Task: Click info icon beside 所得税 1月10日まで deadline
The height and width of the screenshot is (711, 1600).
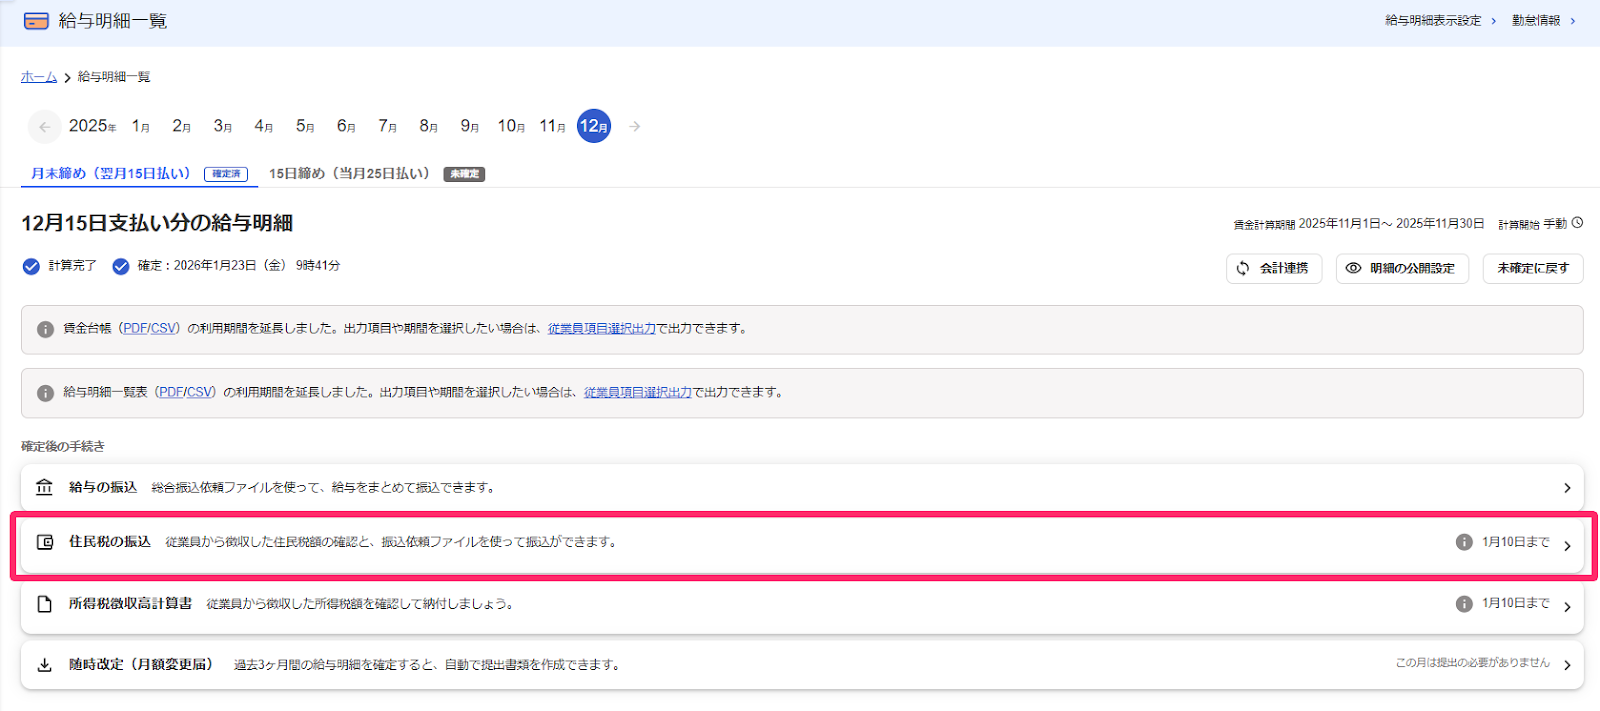Action: 1464,604
